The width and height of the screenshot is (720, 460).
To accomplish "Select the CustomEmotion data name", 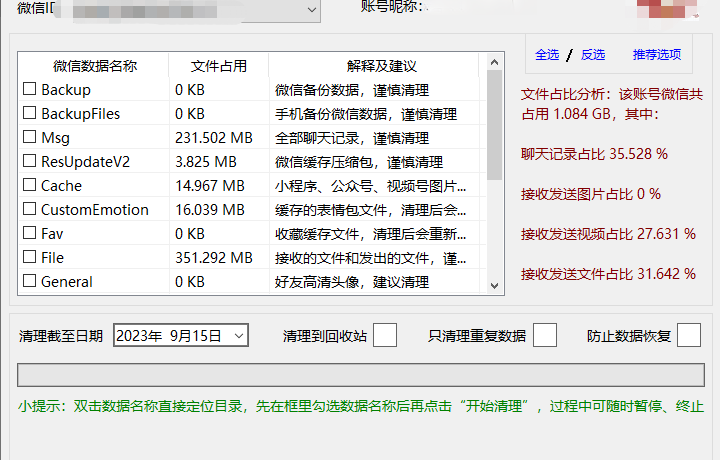I will (95, 210).
